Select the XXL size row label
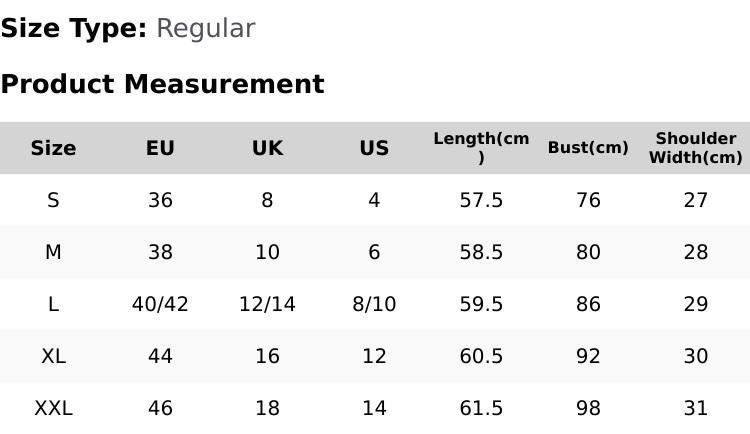This screenshot has height=434, width=750. 53,408
